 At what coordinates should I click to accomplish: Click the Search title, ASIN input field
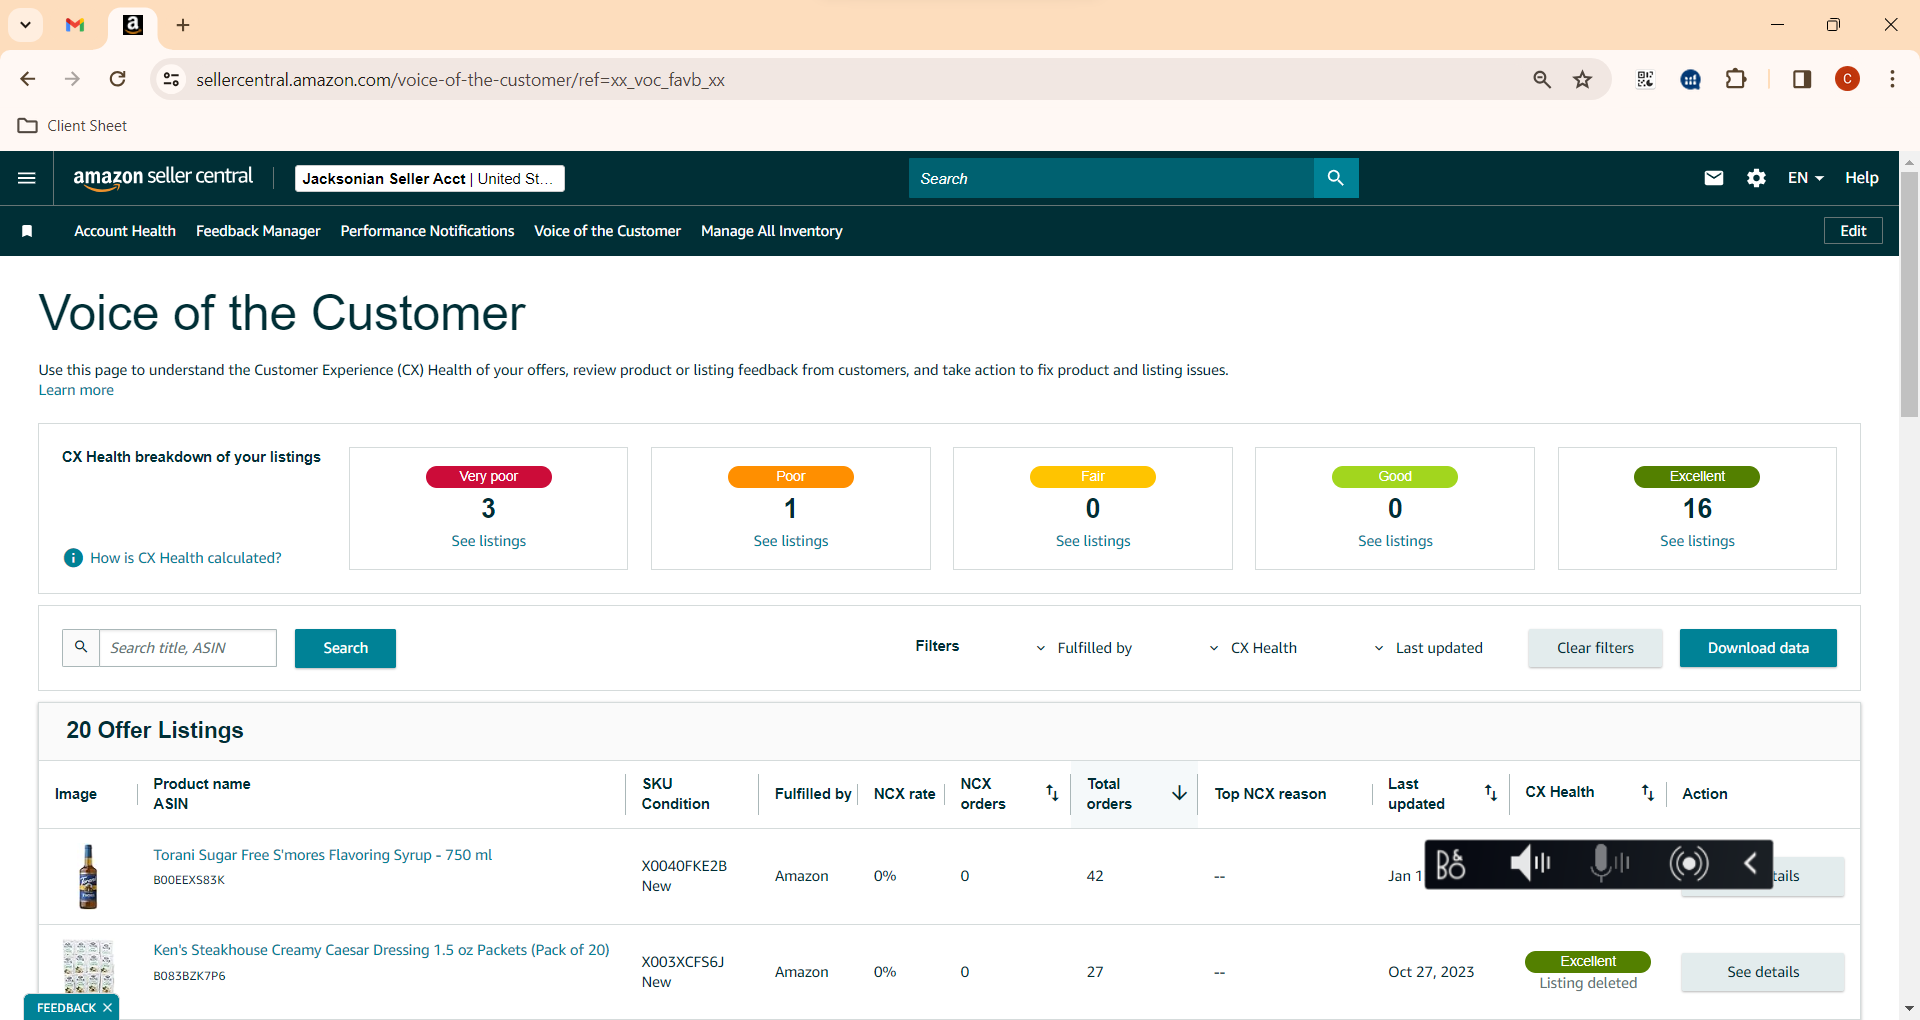click(x=188, y=648)
